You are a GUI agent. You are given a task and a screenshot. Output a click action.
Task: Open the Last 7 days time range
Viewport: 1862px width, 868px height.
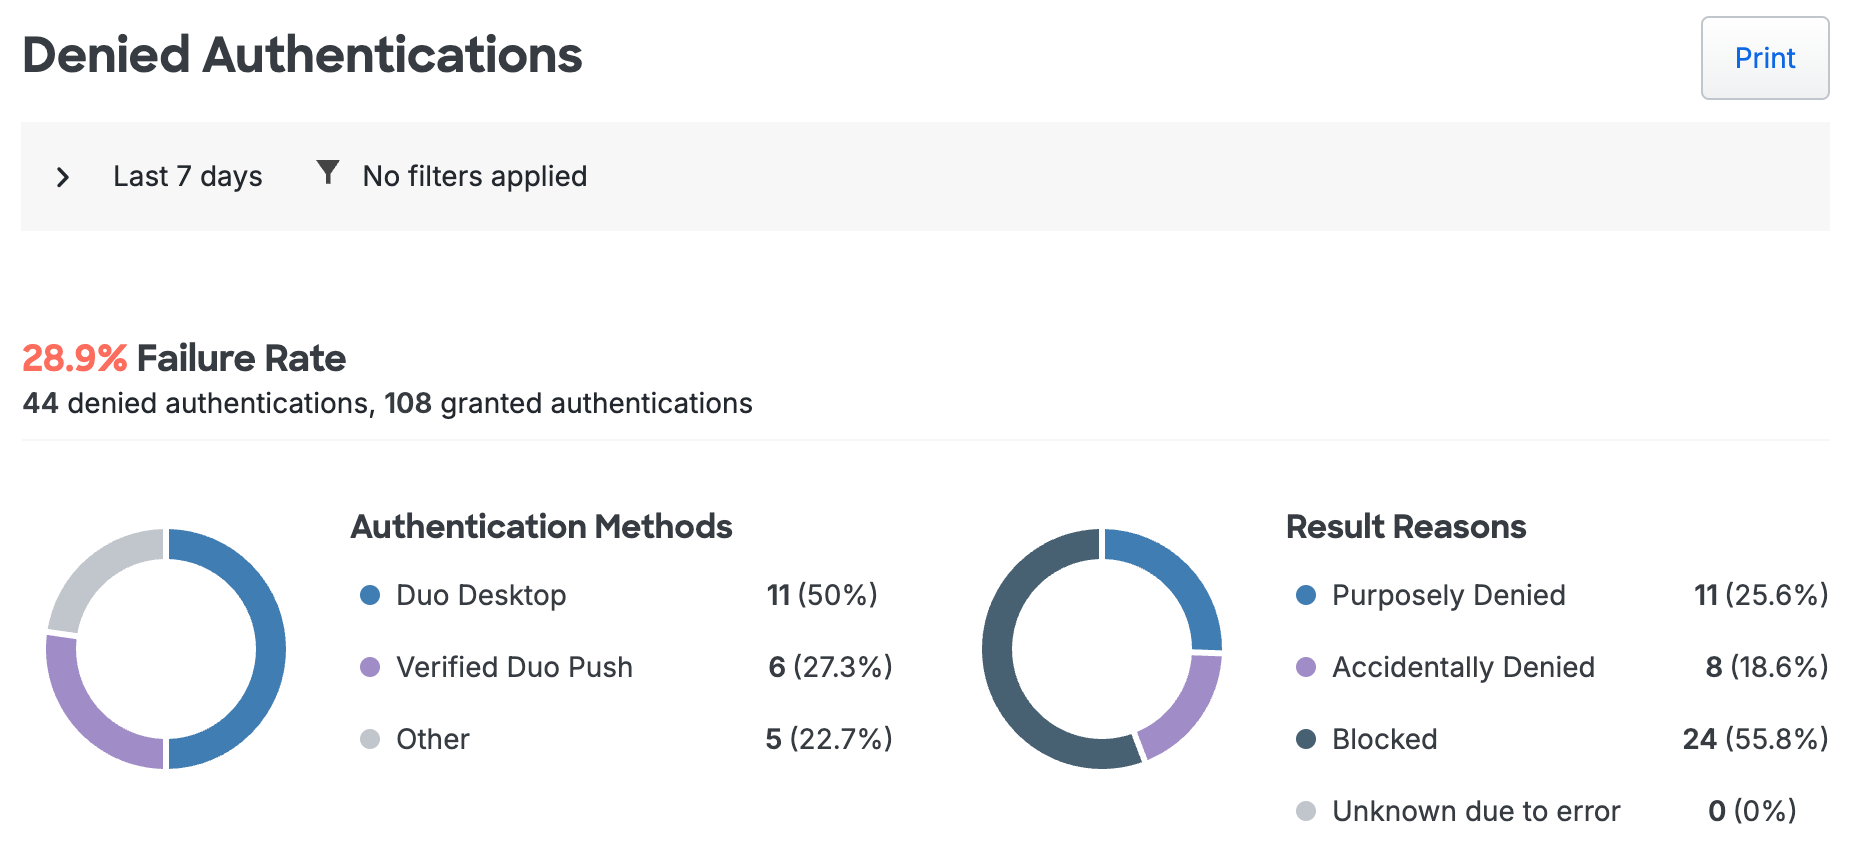coord(187,177)
